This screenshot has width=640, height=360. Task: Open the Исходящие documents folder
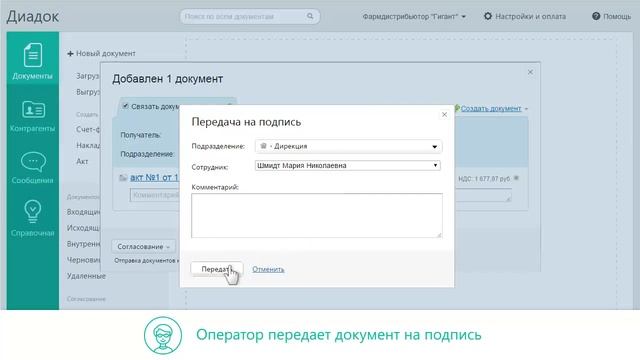tap(83, 228)
